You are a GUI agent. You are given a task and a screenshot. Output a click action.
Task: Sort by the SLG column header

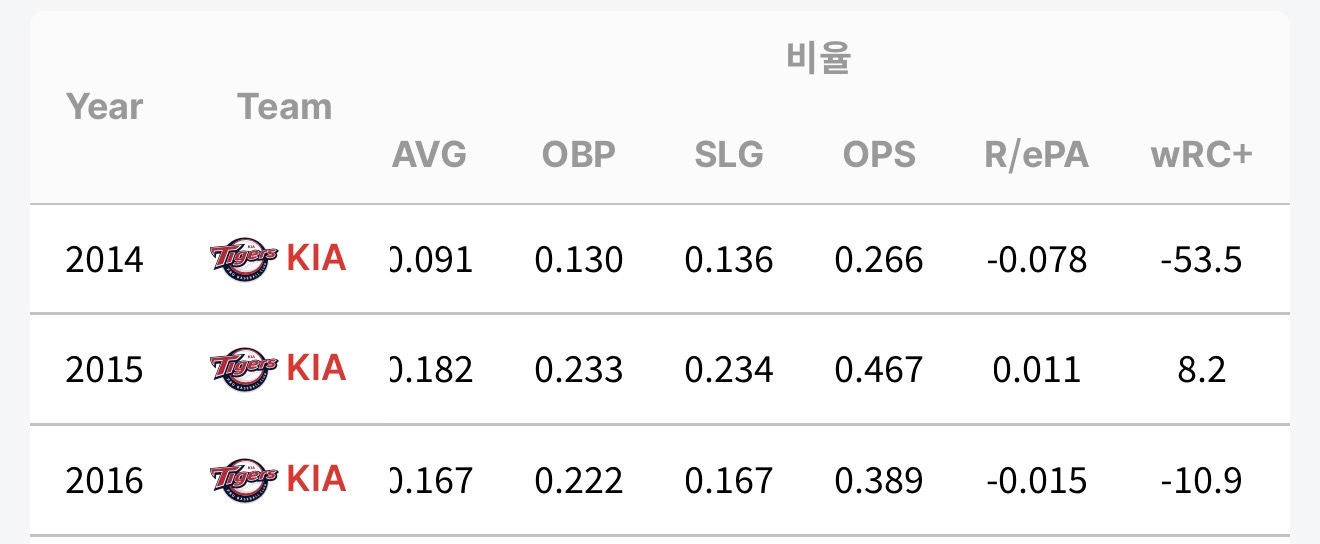[x=729, y=155]
